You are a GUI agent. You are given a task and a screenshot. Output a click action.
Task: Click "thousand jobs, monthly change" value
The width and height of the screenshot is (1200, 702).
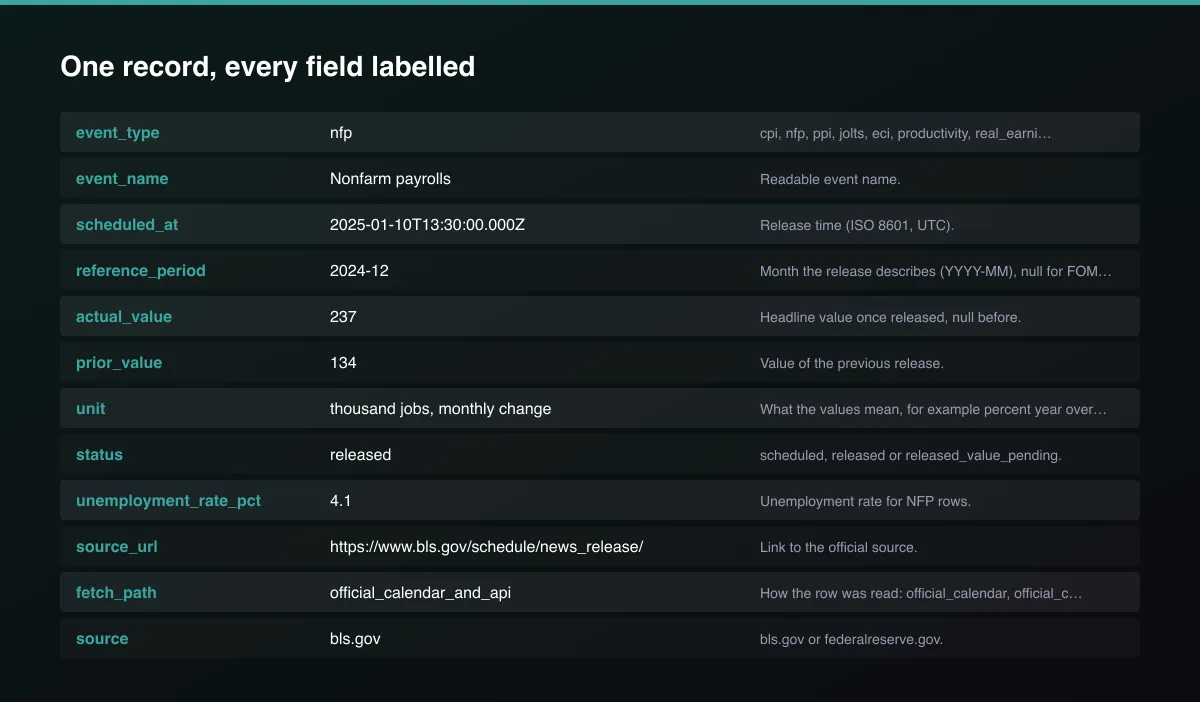[440, 409]
